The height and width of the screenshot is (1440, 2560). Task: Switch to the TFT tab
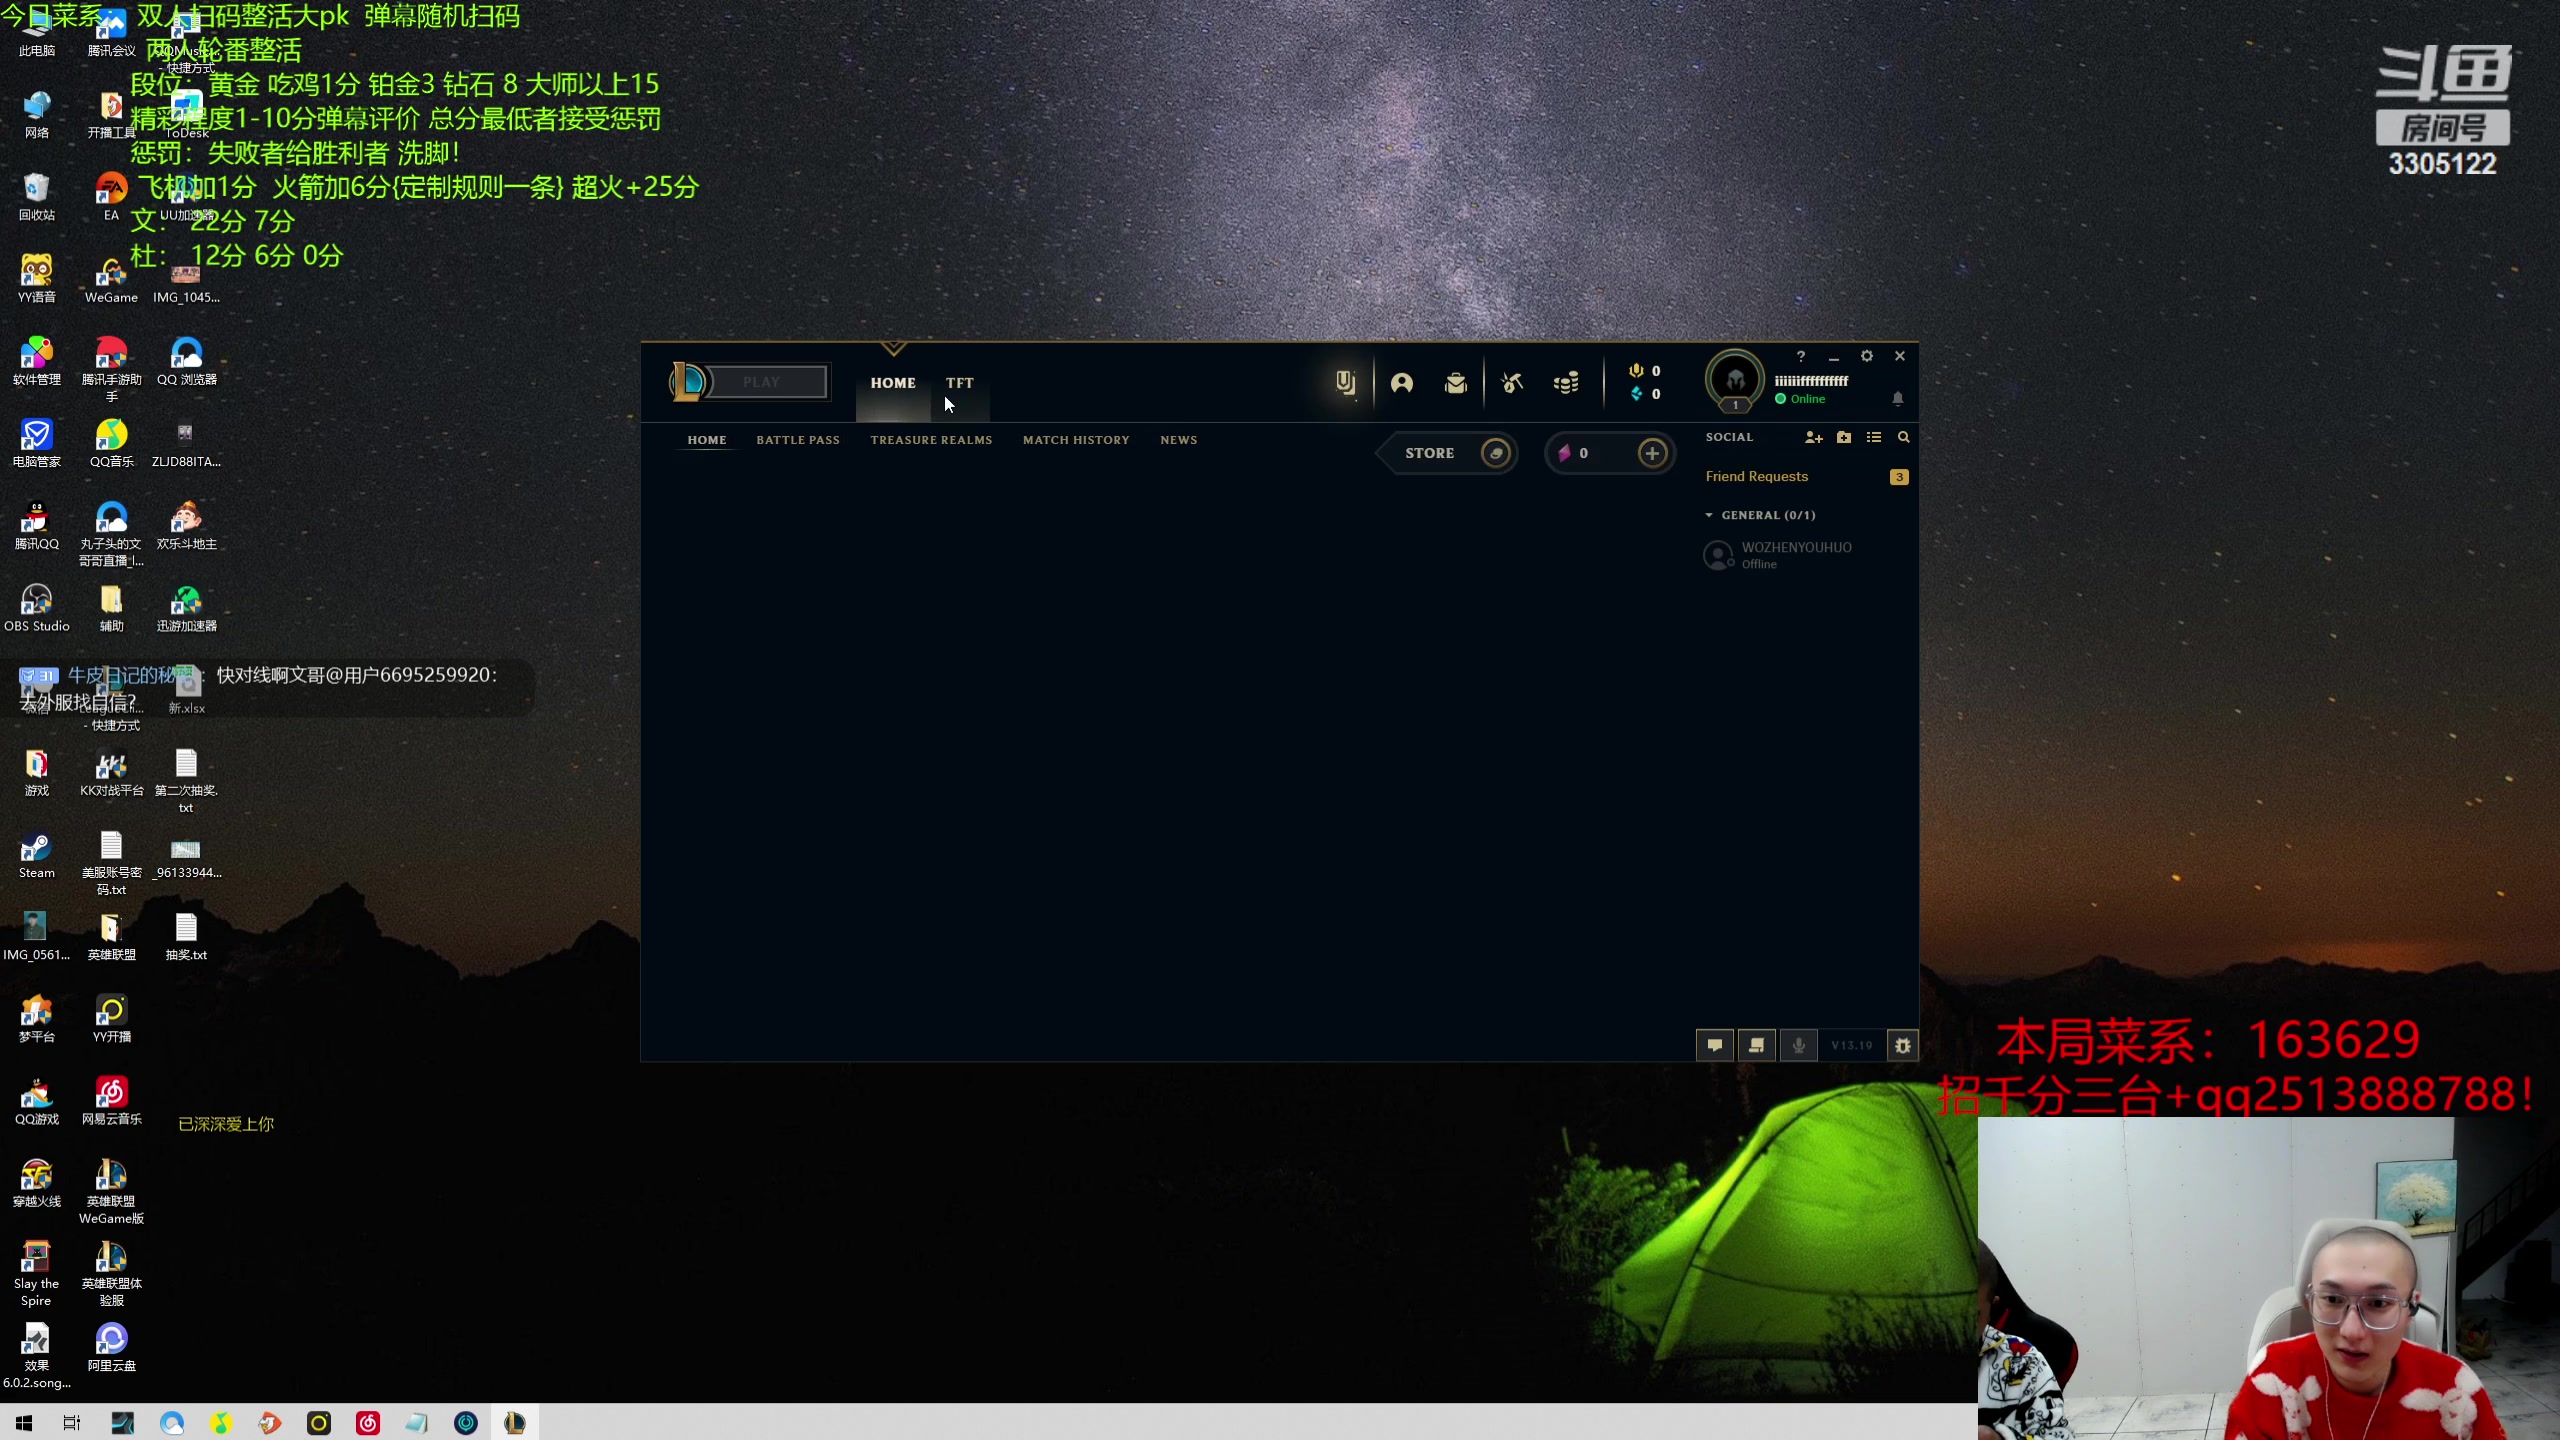[960, 383]
